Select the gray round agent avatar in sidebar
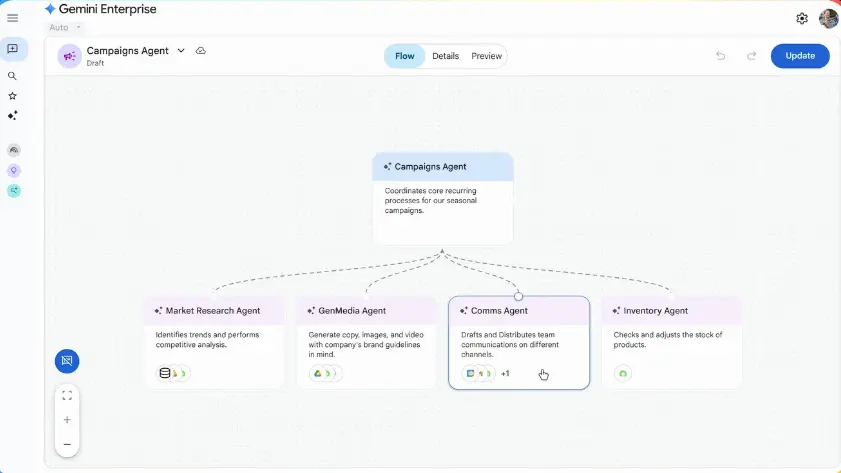This screenshot has height=473, width=841. pyautogui.click(x=14, y=150)
